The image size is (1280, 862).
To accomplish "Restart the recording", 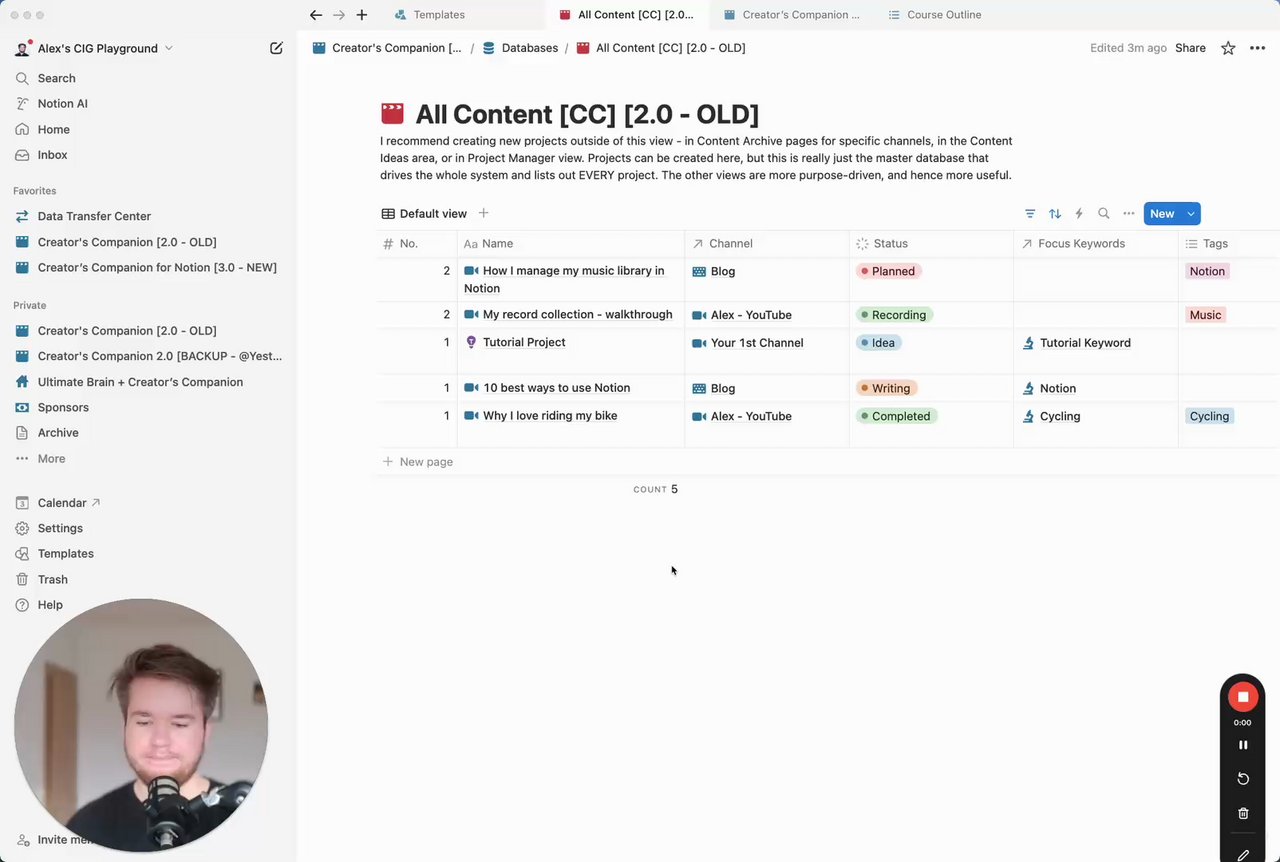I will [x=1243, y=779].
